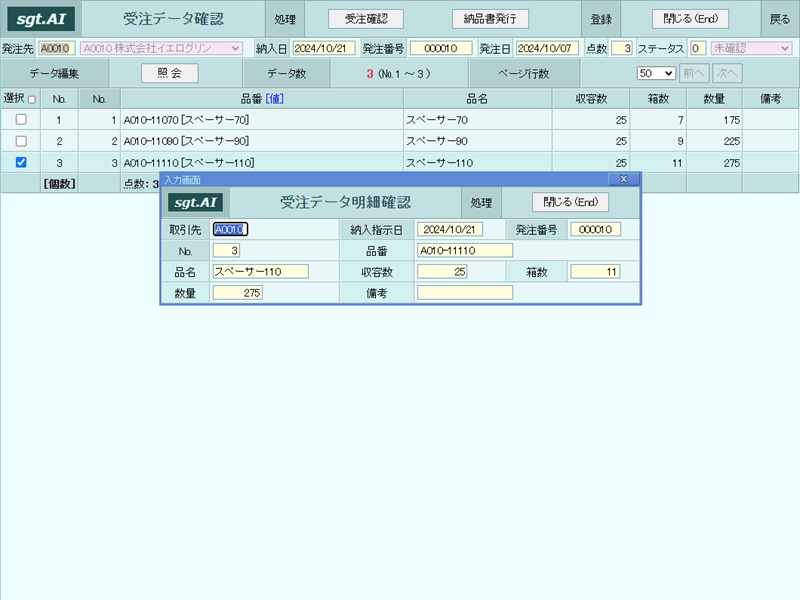
Task: Click 閉じる (End) in detail dialog
Action: [570, 202]
